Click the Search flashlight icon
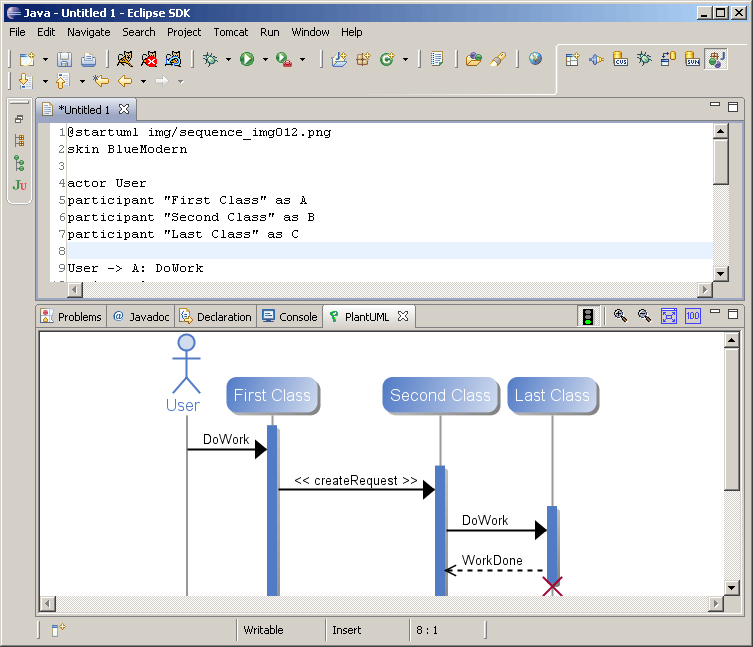Screen dimensions: 753x647 pyautogui.click(x=498, y=59)
